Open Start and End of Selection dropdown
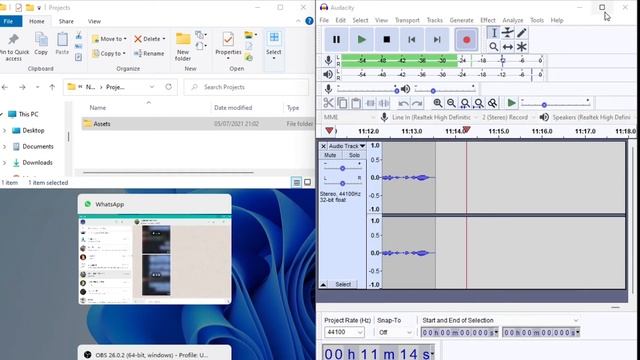This screenshot has width=640, height=360. (x=500, y=320)
